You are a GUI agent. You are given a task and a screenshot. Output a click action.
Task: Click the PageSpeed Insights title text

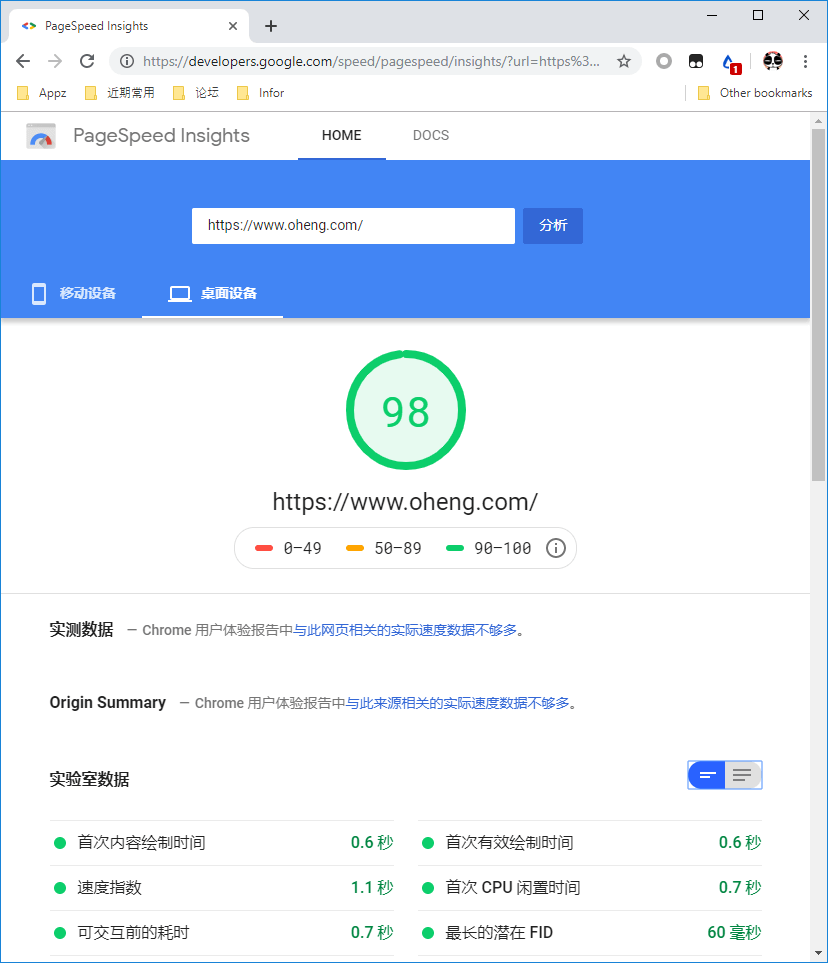click(162, 136)
